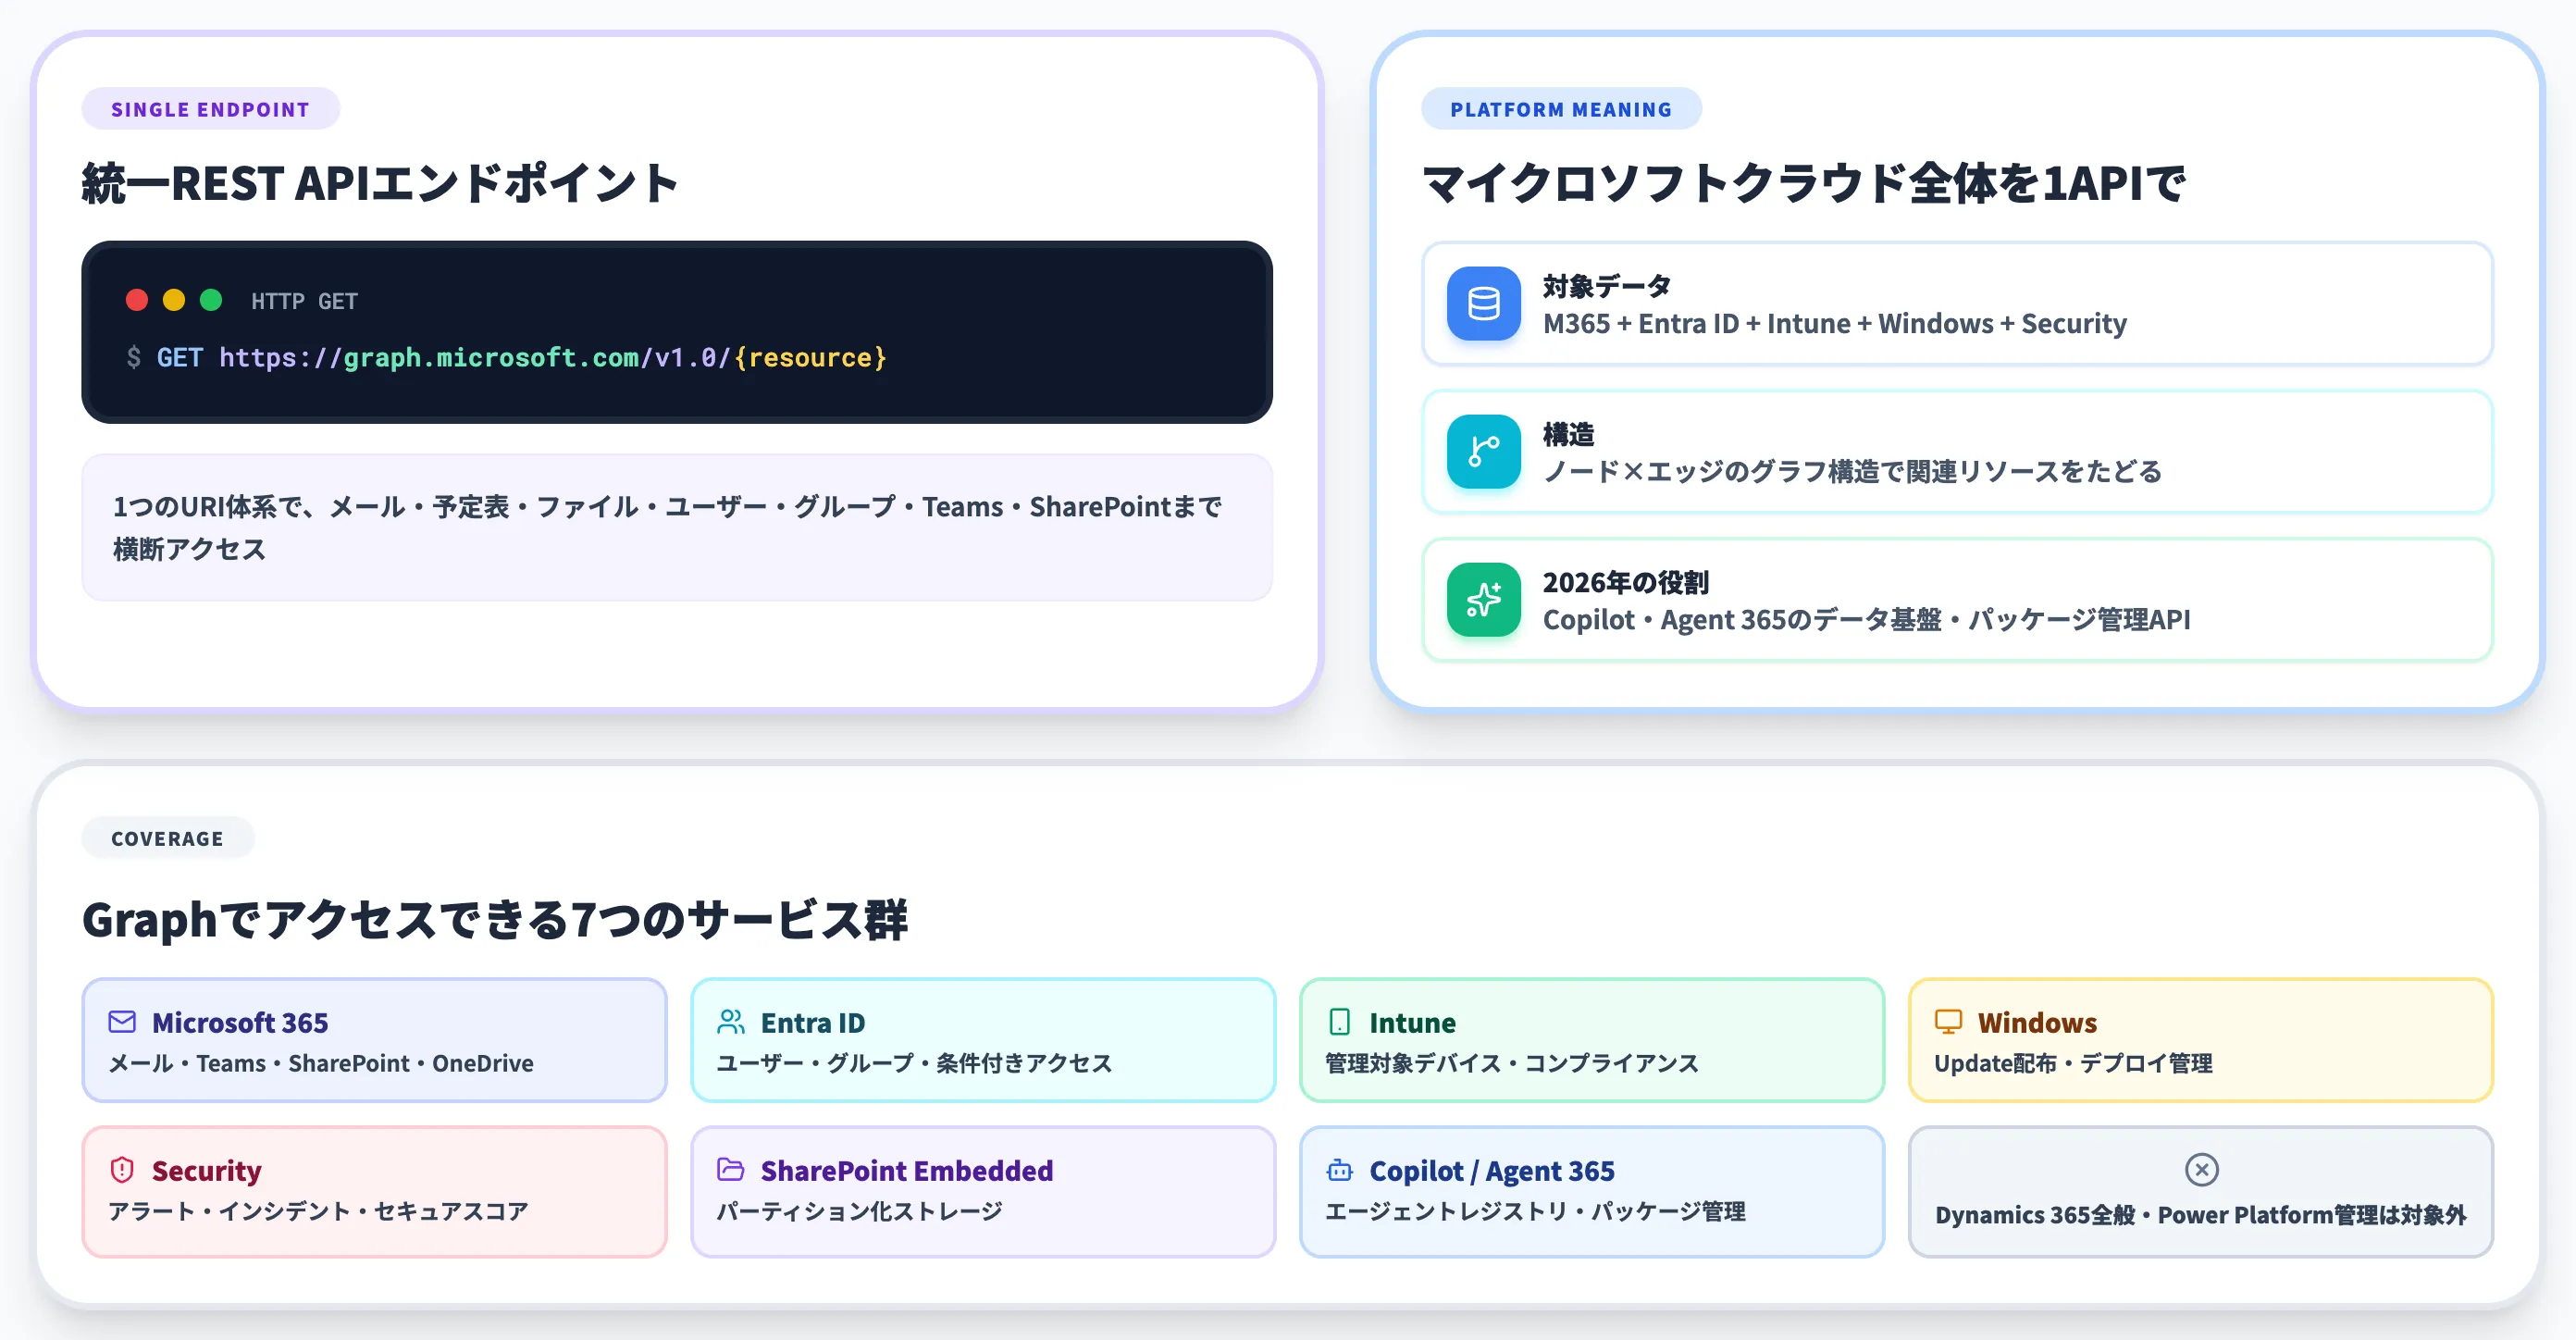Screen dimensions: 2576x1340
Task: Click the 対象データ label
Action: (1607, 286)
